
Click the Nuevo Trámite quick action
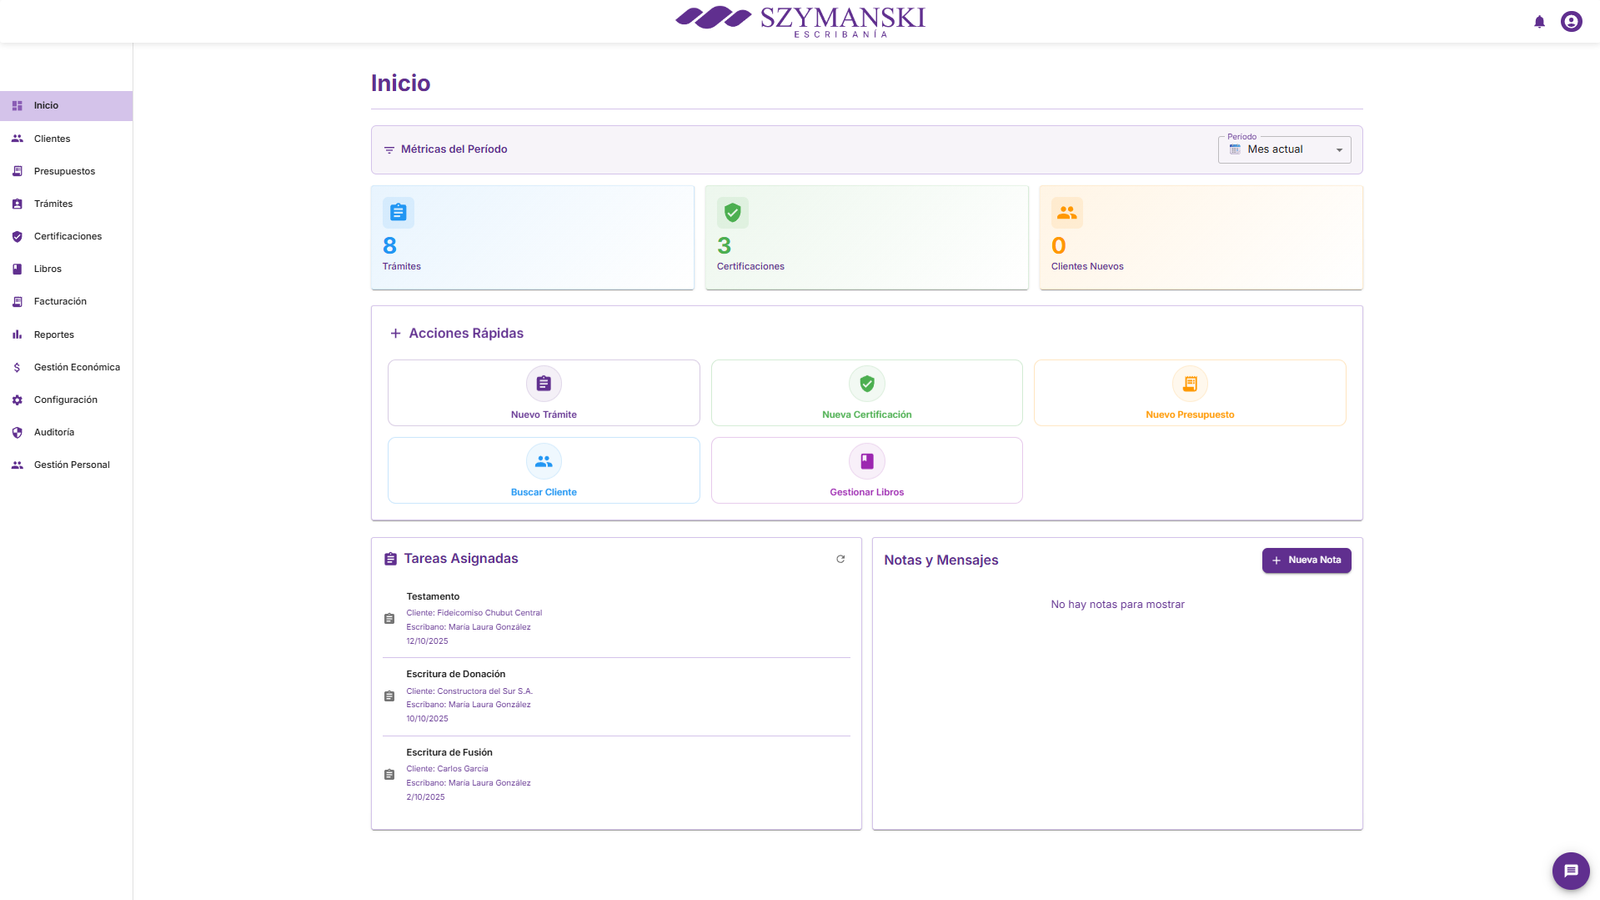tap(543, 393)
